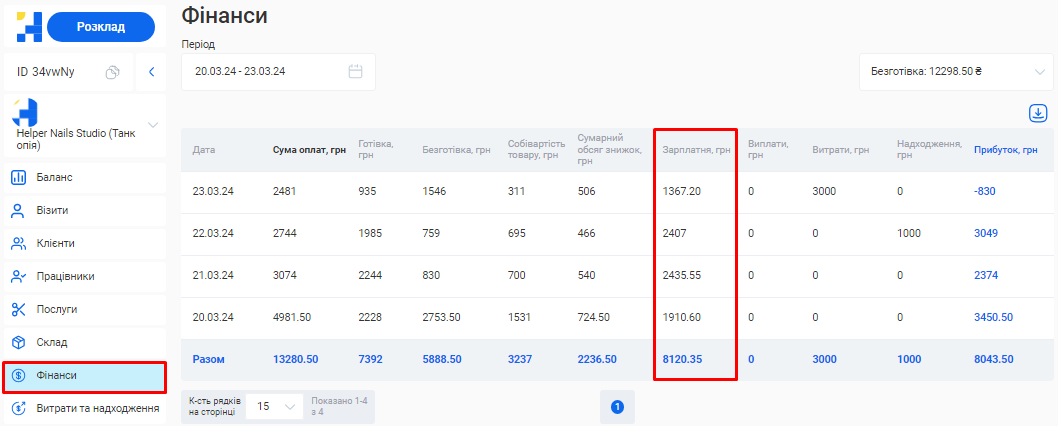
Task: Click the download report icon
Action: 1038,113
